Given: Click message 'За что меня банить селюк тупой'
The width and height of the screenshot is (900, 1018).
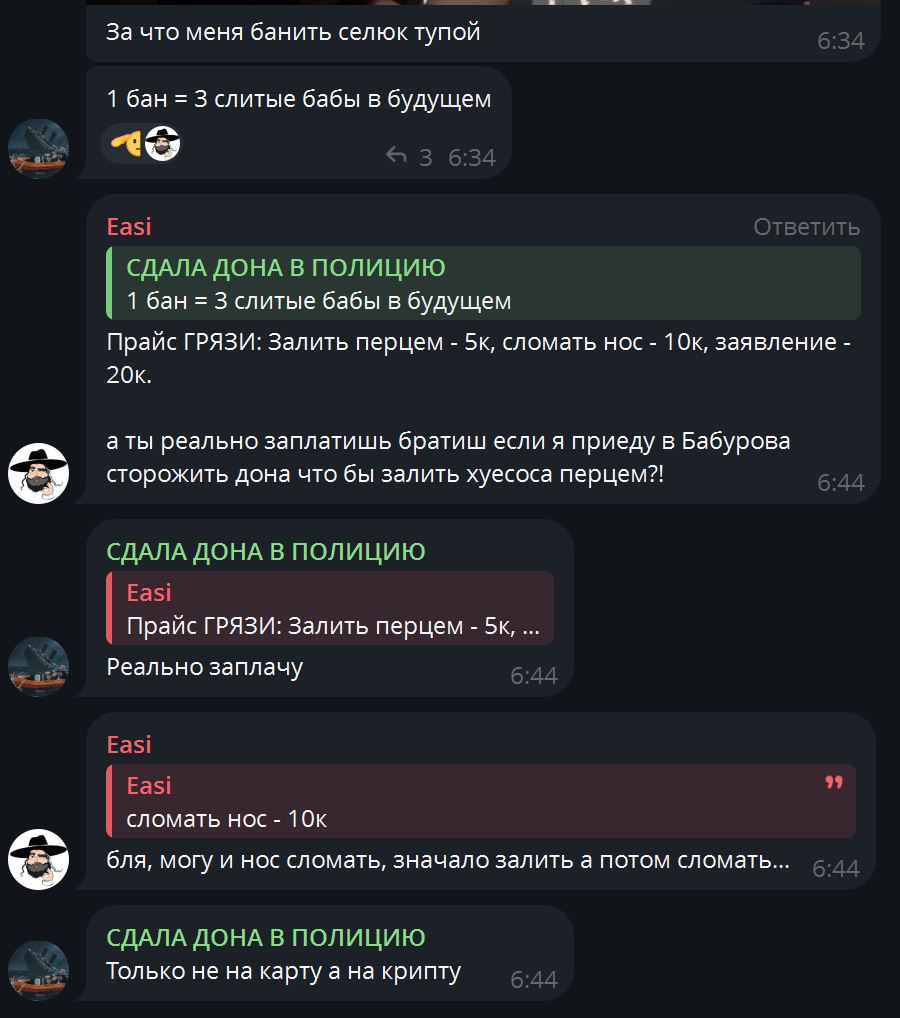Looking at the screenshot, I should point(293,32).
